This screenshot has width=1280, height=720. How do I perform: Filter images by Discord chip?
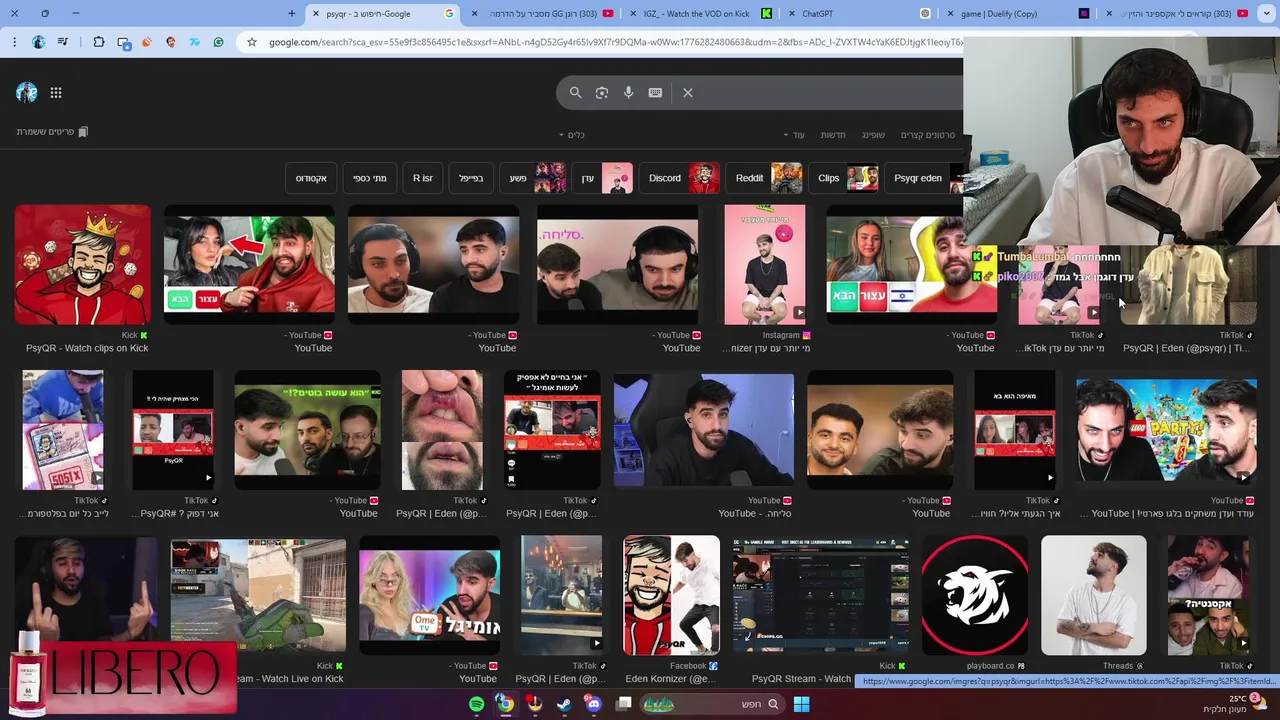681,178
